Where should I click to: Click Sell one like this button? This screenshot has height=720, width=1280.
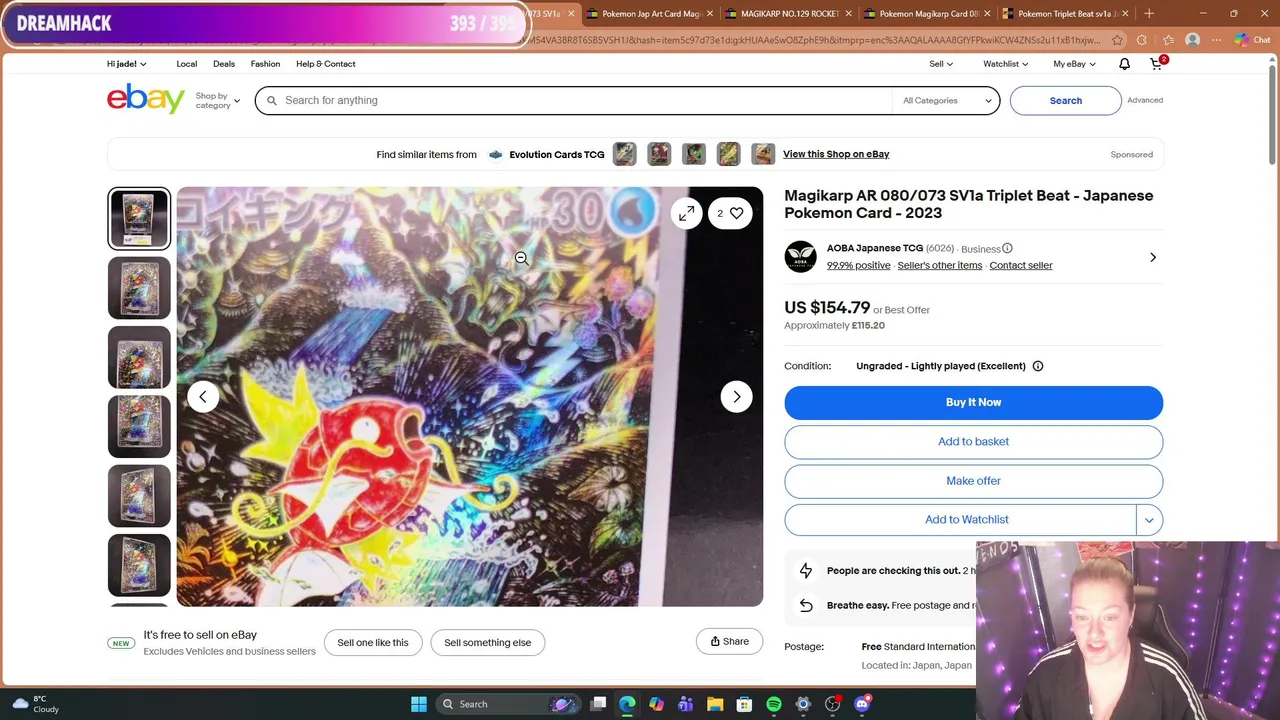point(373,642)
